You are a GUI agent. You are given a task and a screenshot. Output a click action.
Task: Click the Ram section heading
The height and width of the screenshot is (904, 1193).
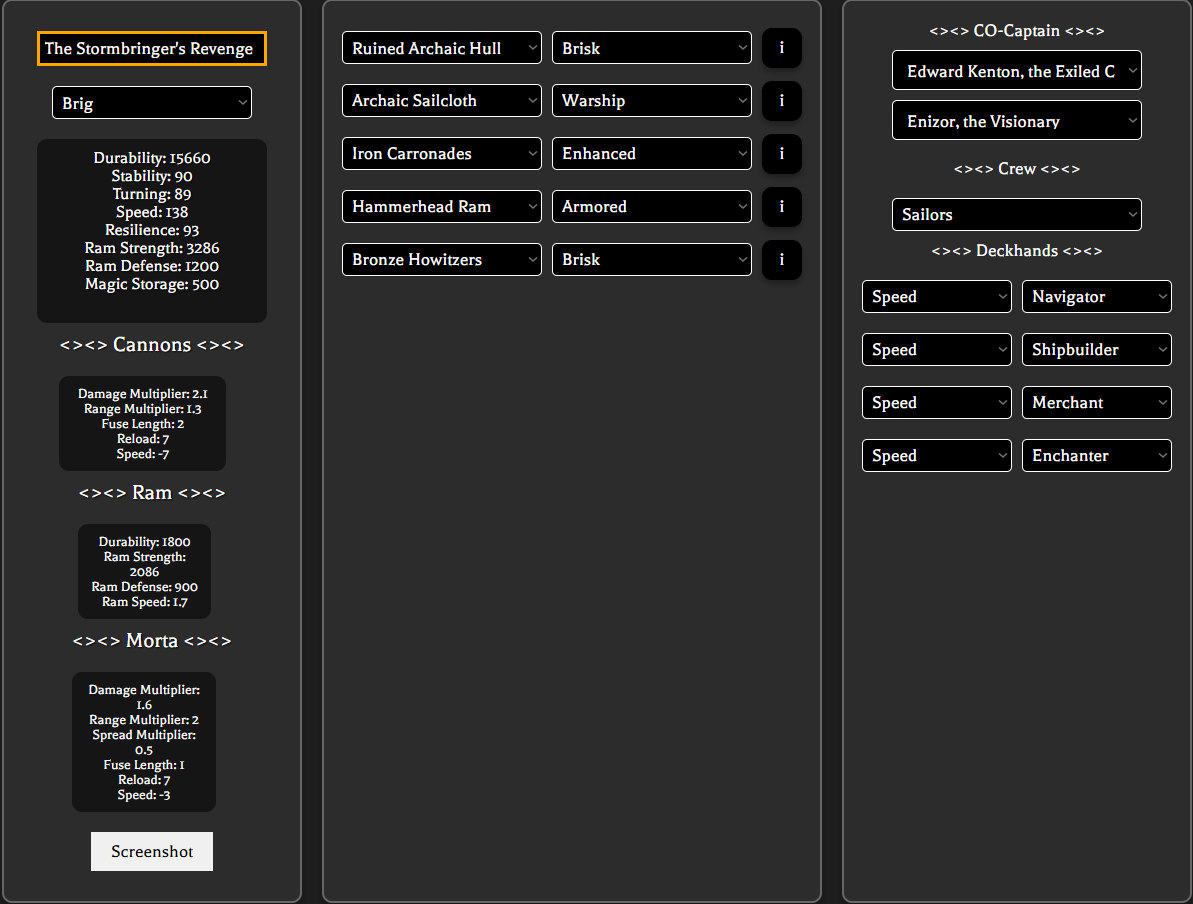[x=152, y=492]
